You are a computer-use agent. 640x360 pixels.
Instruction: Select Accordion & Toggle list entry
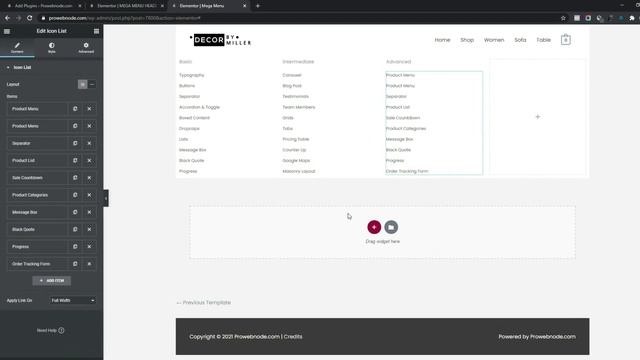click(199, 107)
